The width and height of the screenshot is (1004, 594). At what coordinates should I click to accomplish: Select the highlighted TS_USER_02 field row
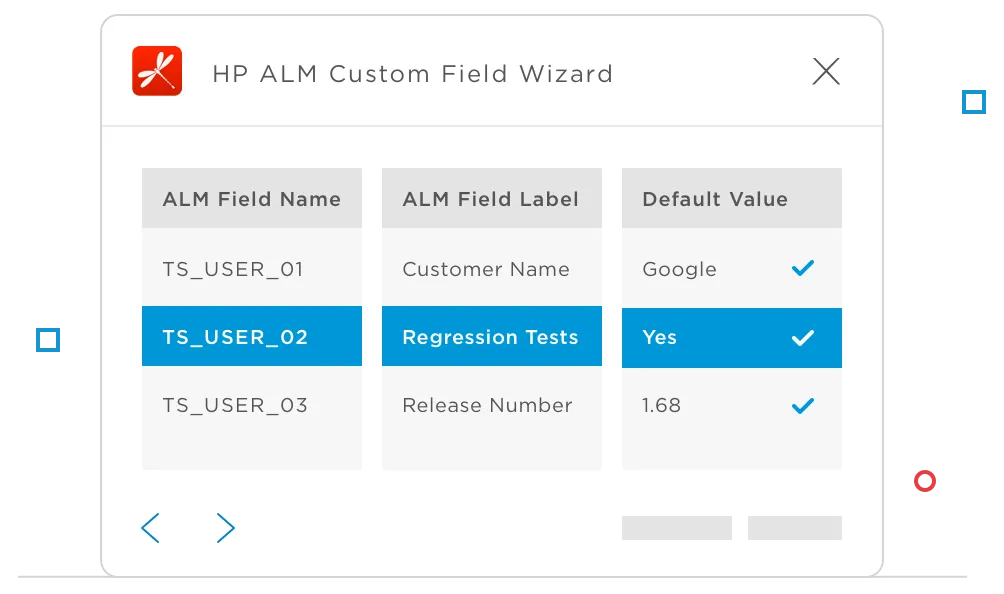(235, 337)
